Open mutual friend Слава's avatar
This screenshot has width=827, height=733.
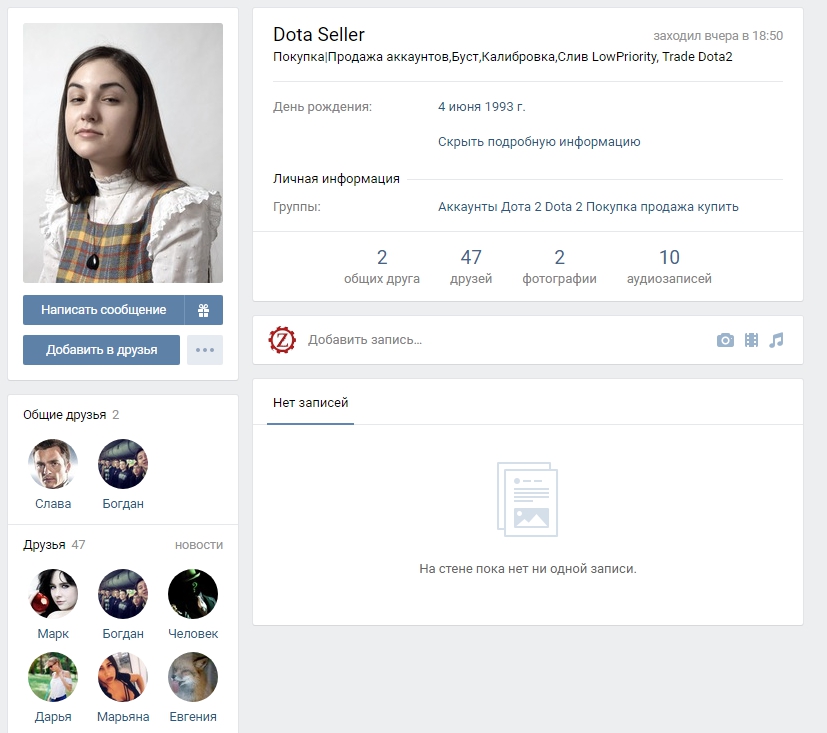[x=53, y=464]
